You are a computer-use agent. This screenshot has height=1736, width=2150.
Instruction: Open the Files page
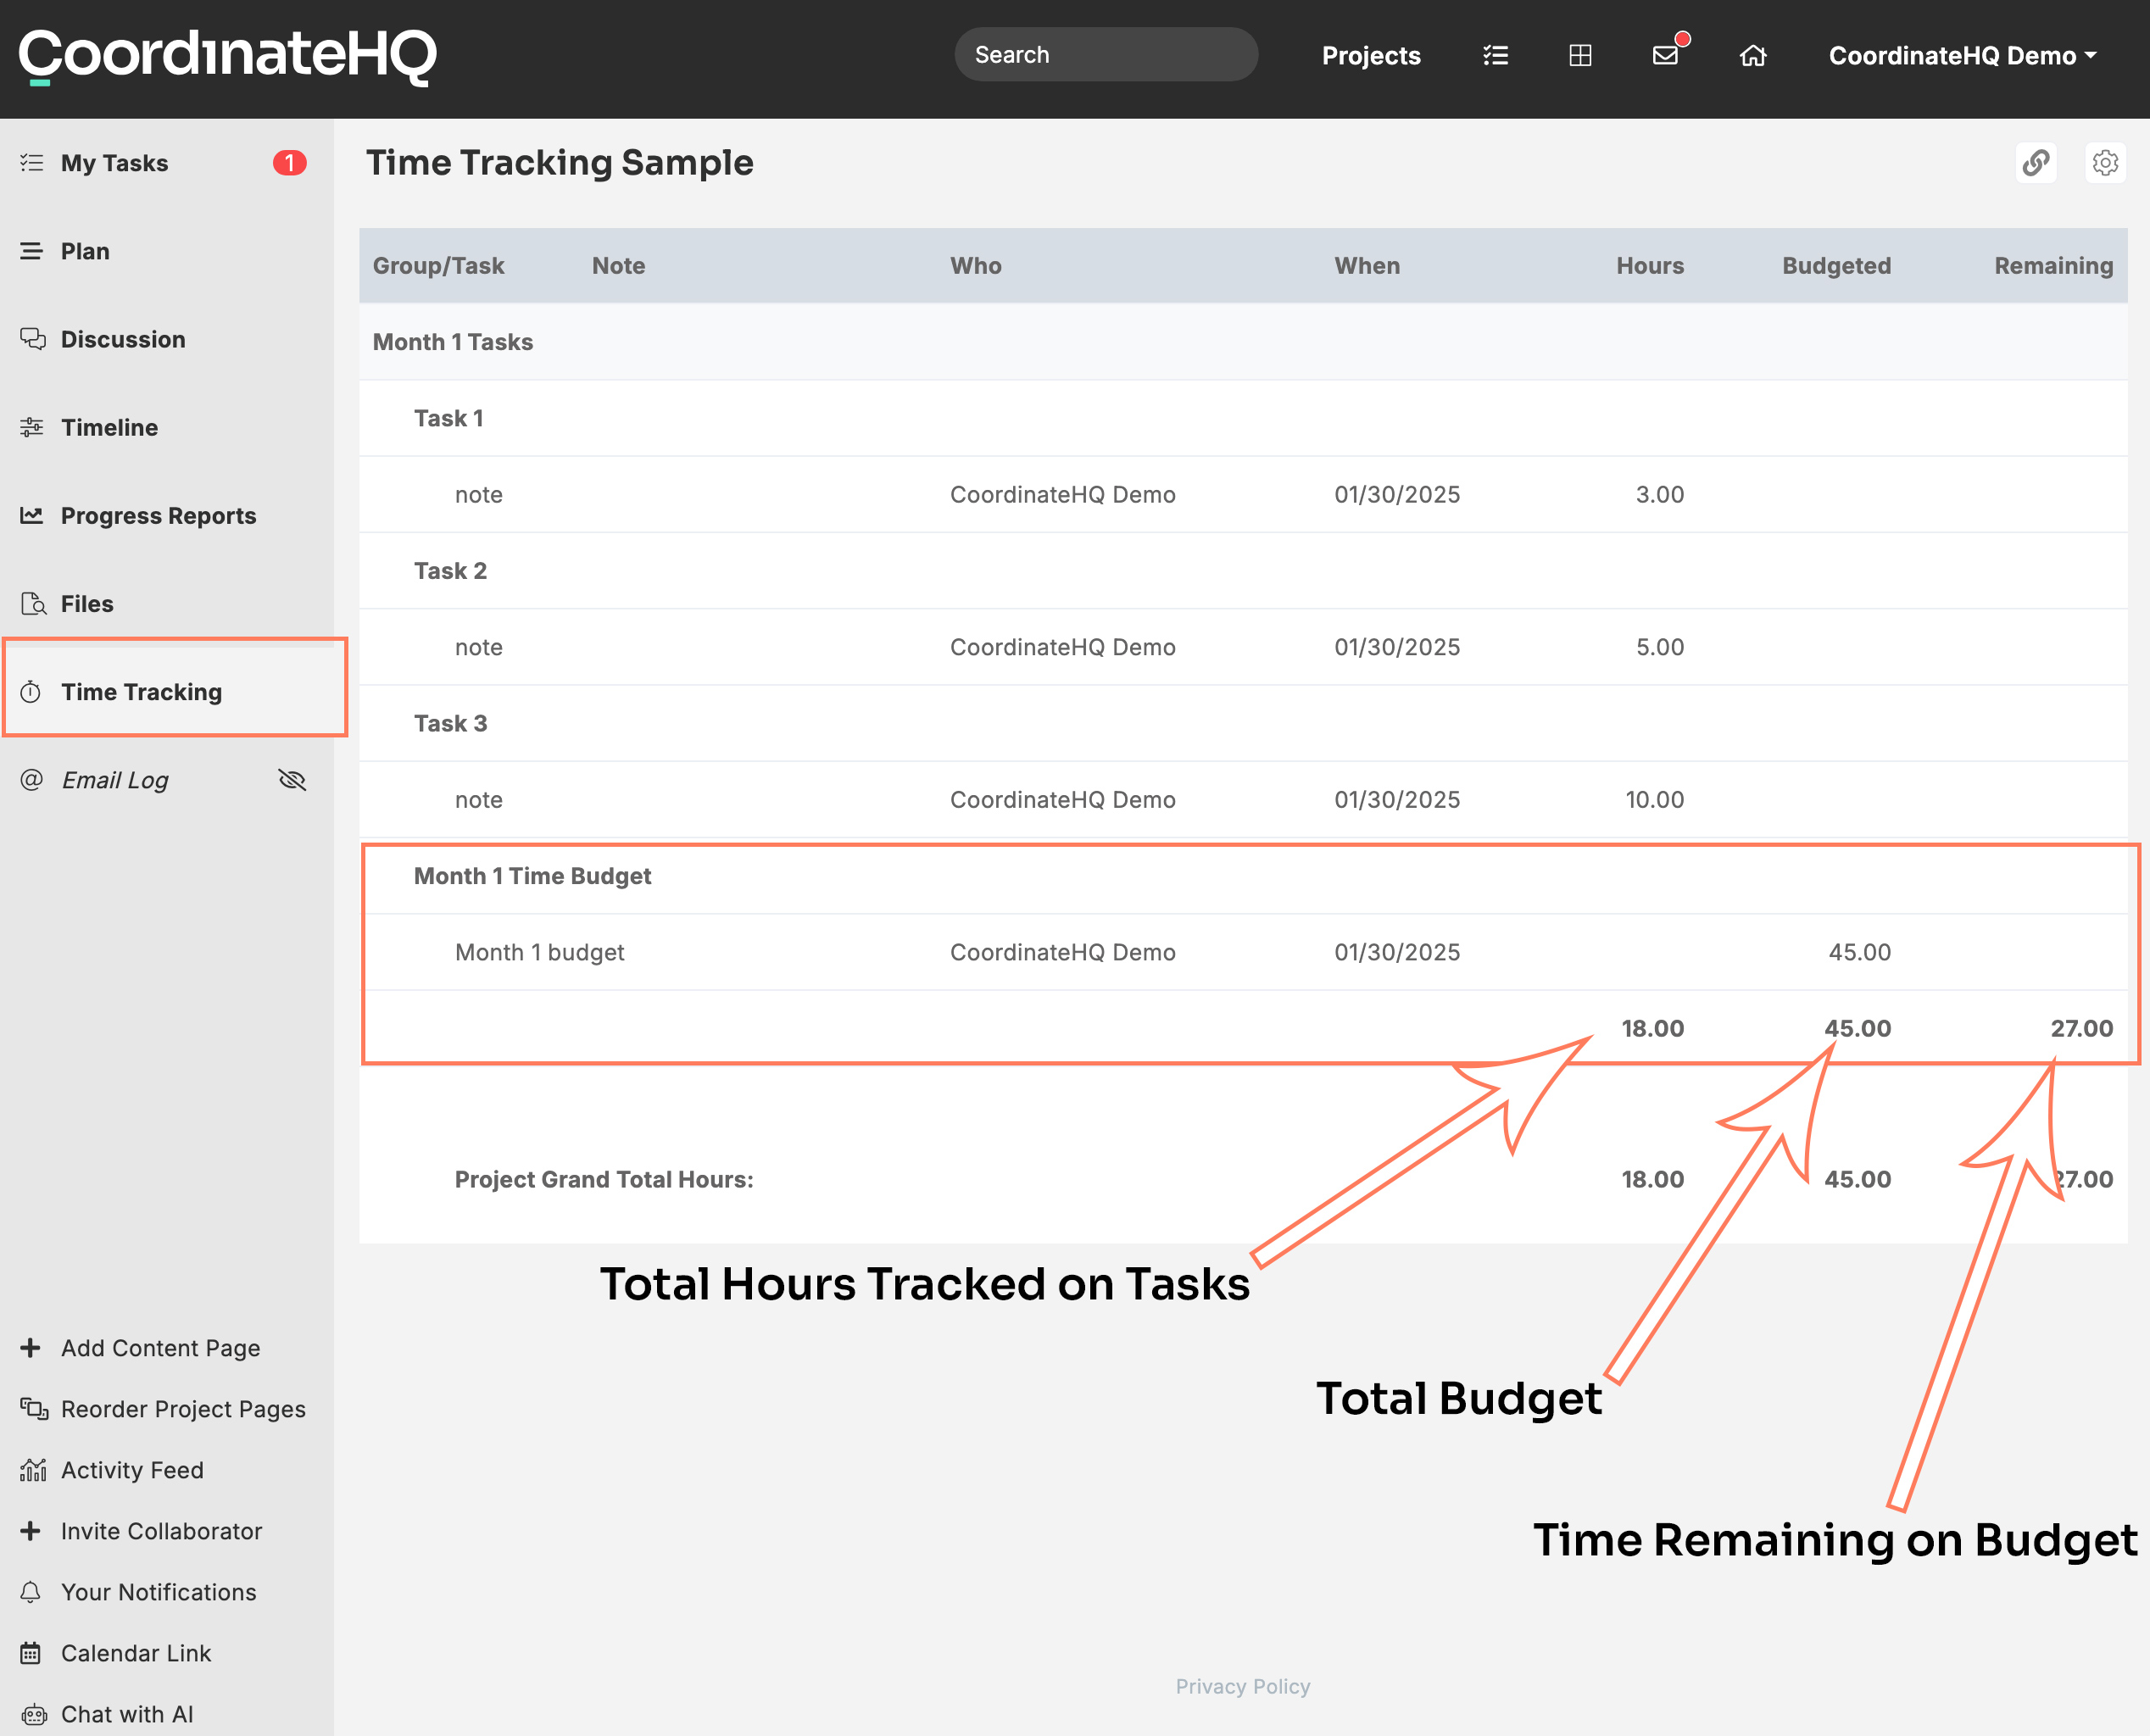tap(87, 603)
